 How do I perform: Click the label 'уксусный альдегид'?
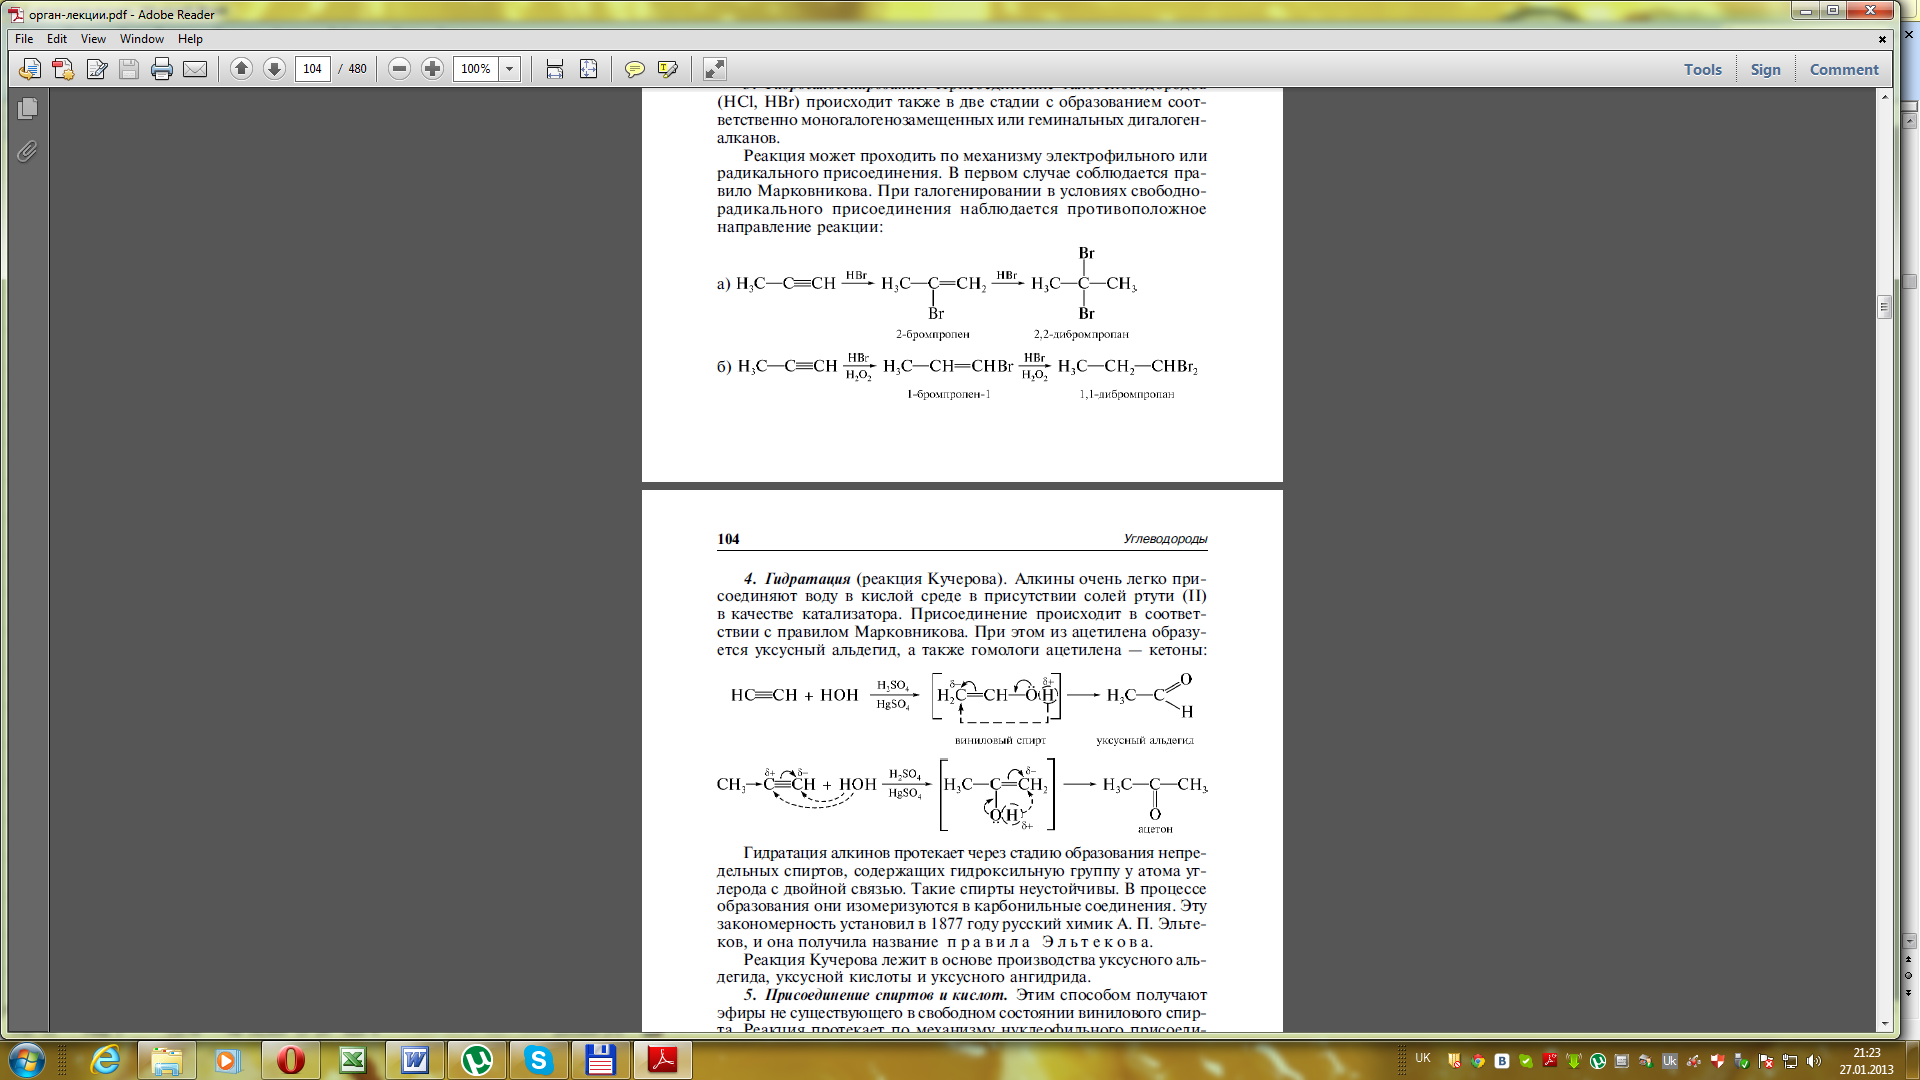tap(1145, 740)
